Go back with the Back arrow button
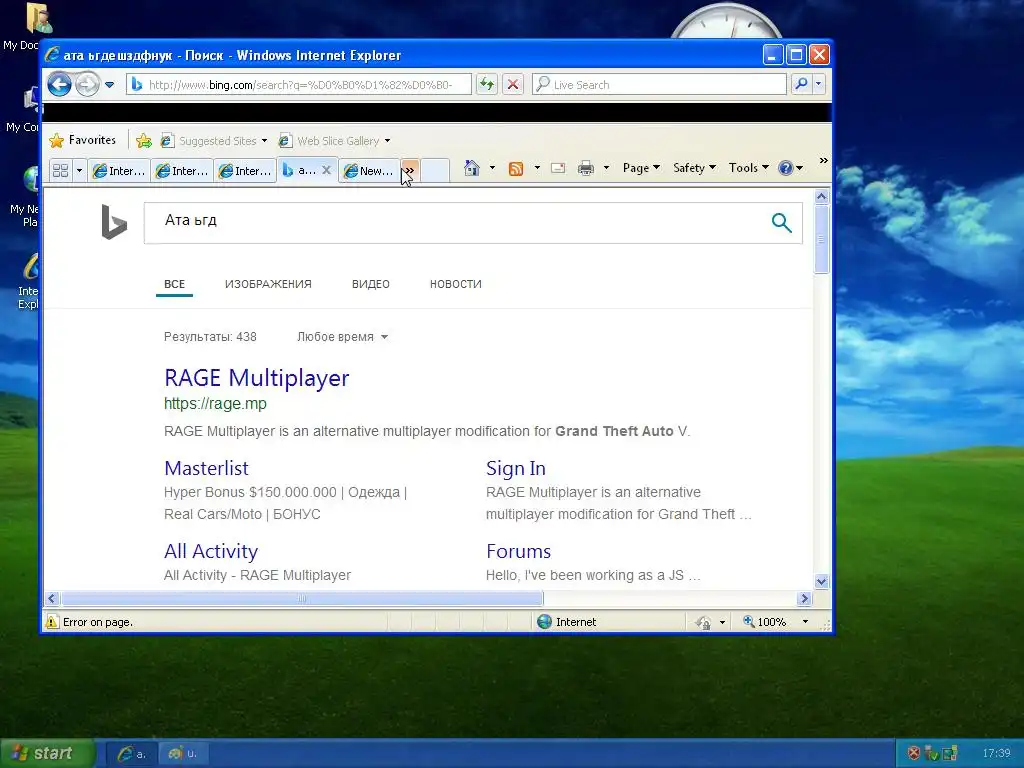The height and width of the screenshot is (768, 1024). (59, 84)
